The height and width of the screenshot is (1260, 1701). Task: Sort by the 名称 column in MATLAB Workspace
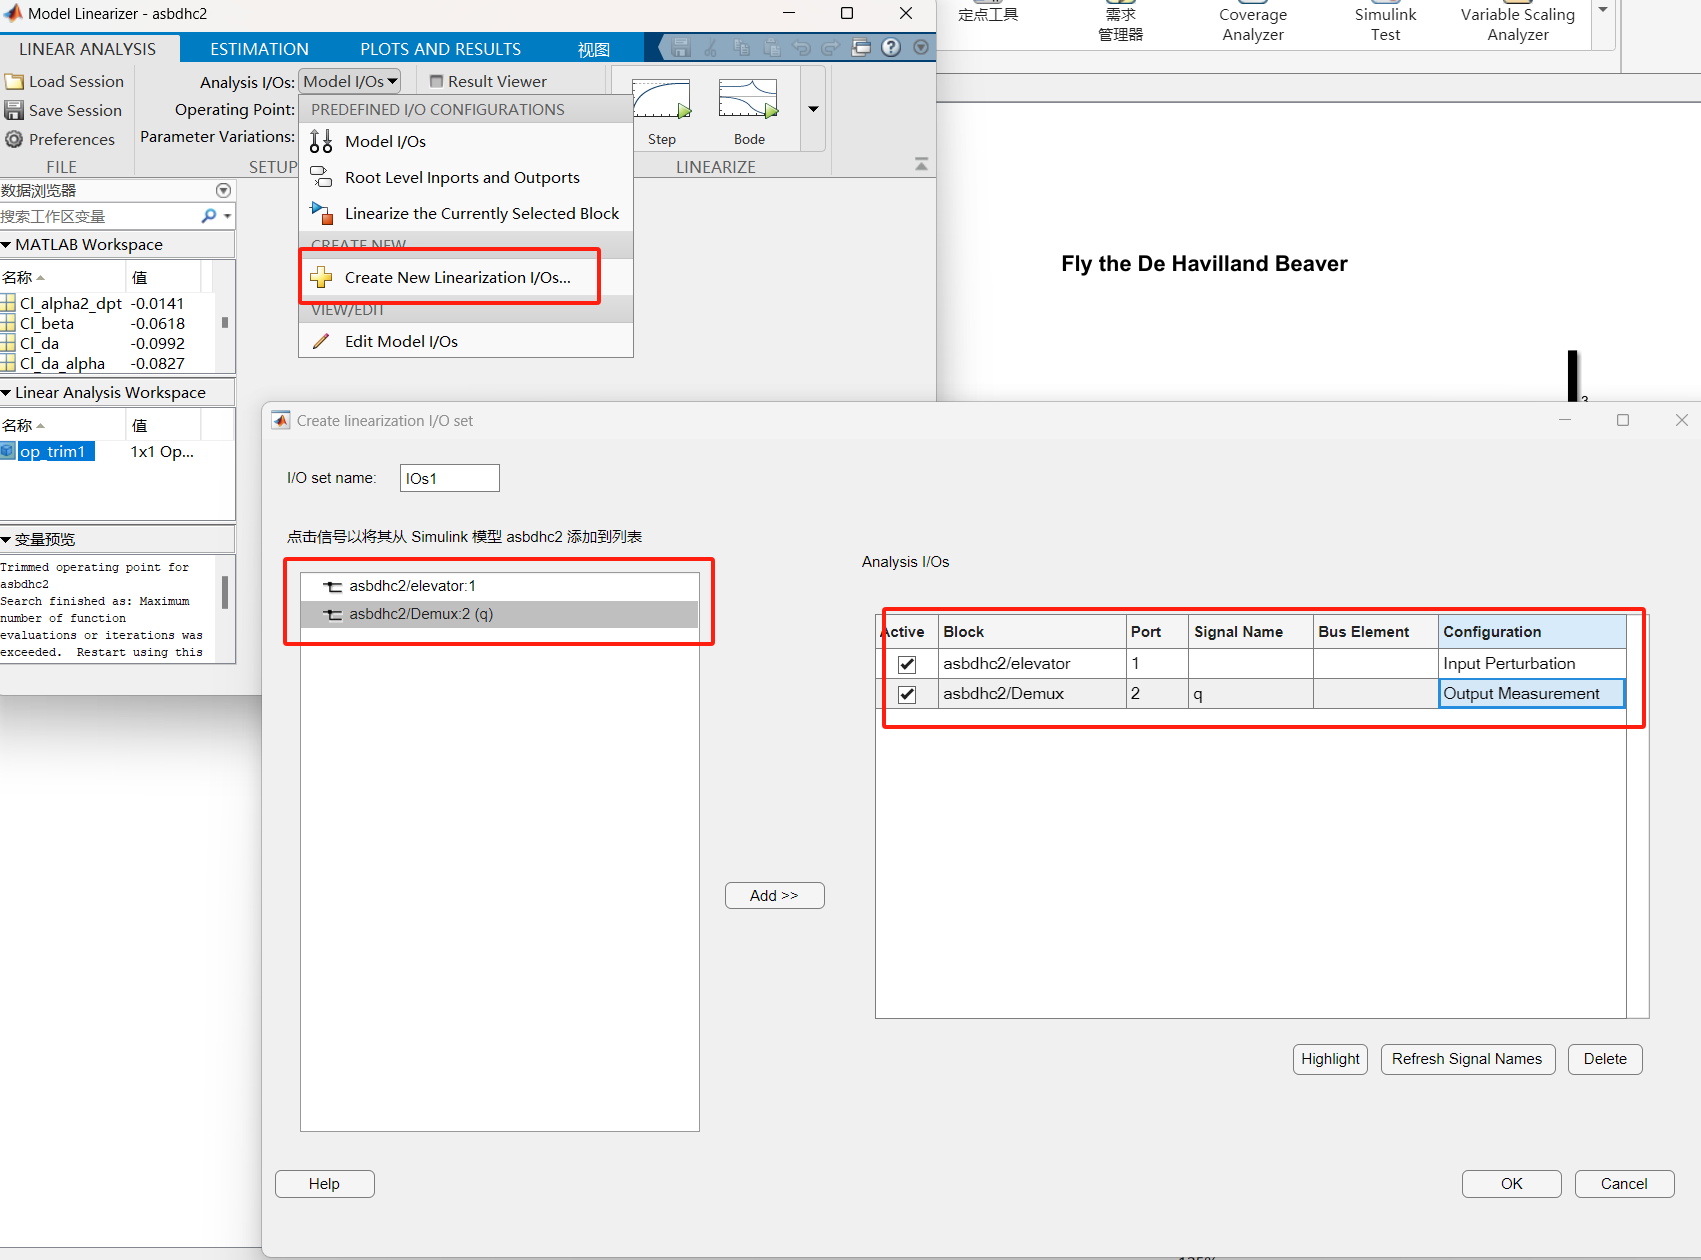62,277
